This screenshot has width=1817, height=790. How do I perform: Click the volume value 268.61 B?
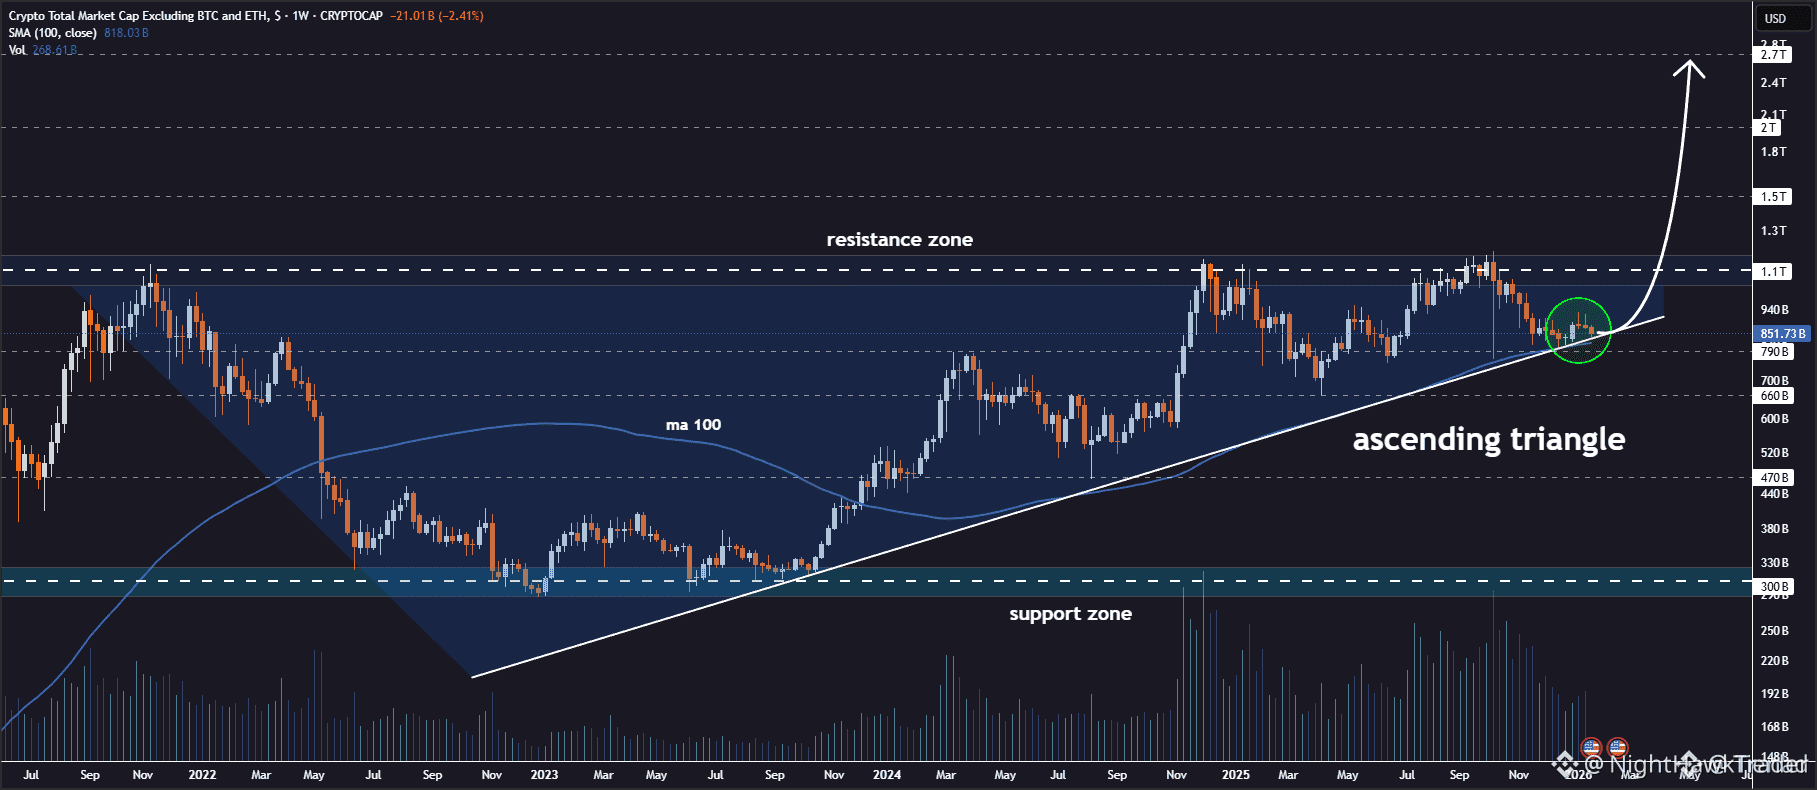click(x=54, y=50)
